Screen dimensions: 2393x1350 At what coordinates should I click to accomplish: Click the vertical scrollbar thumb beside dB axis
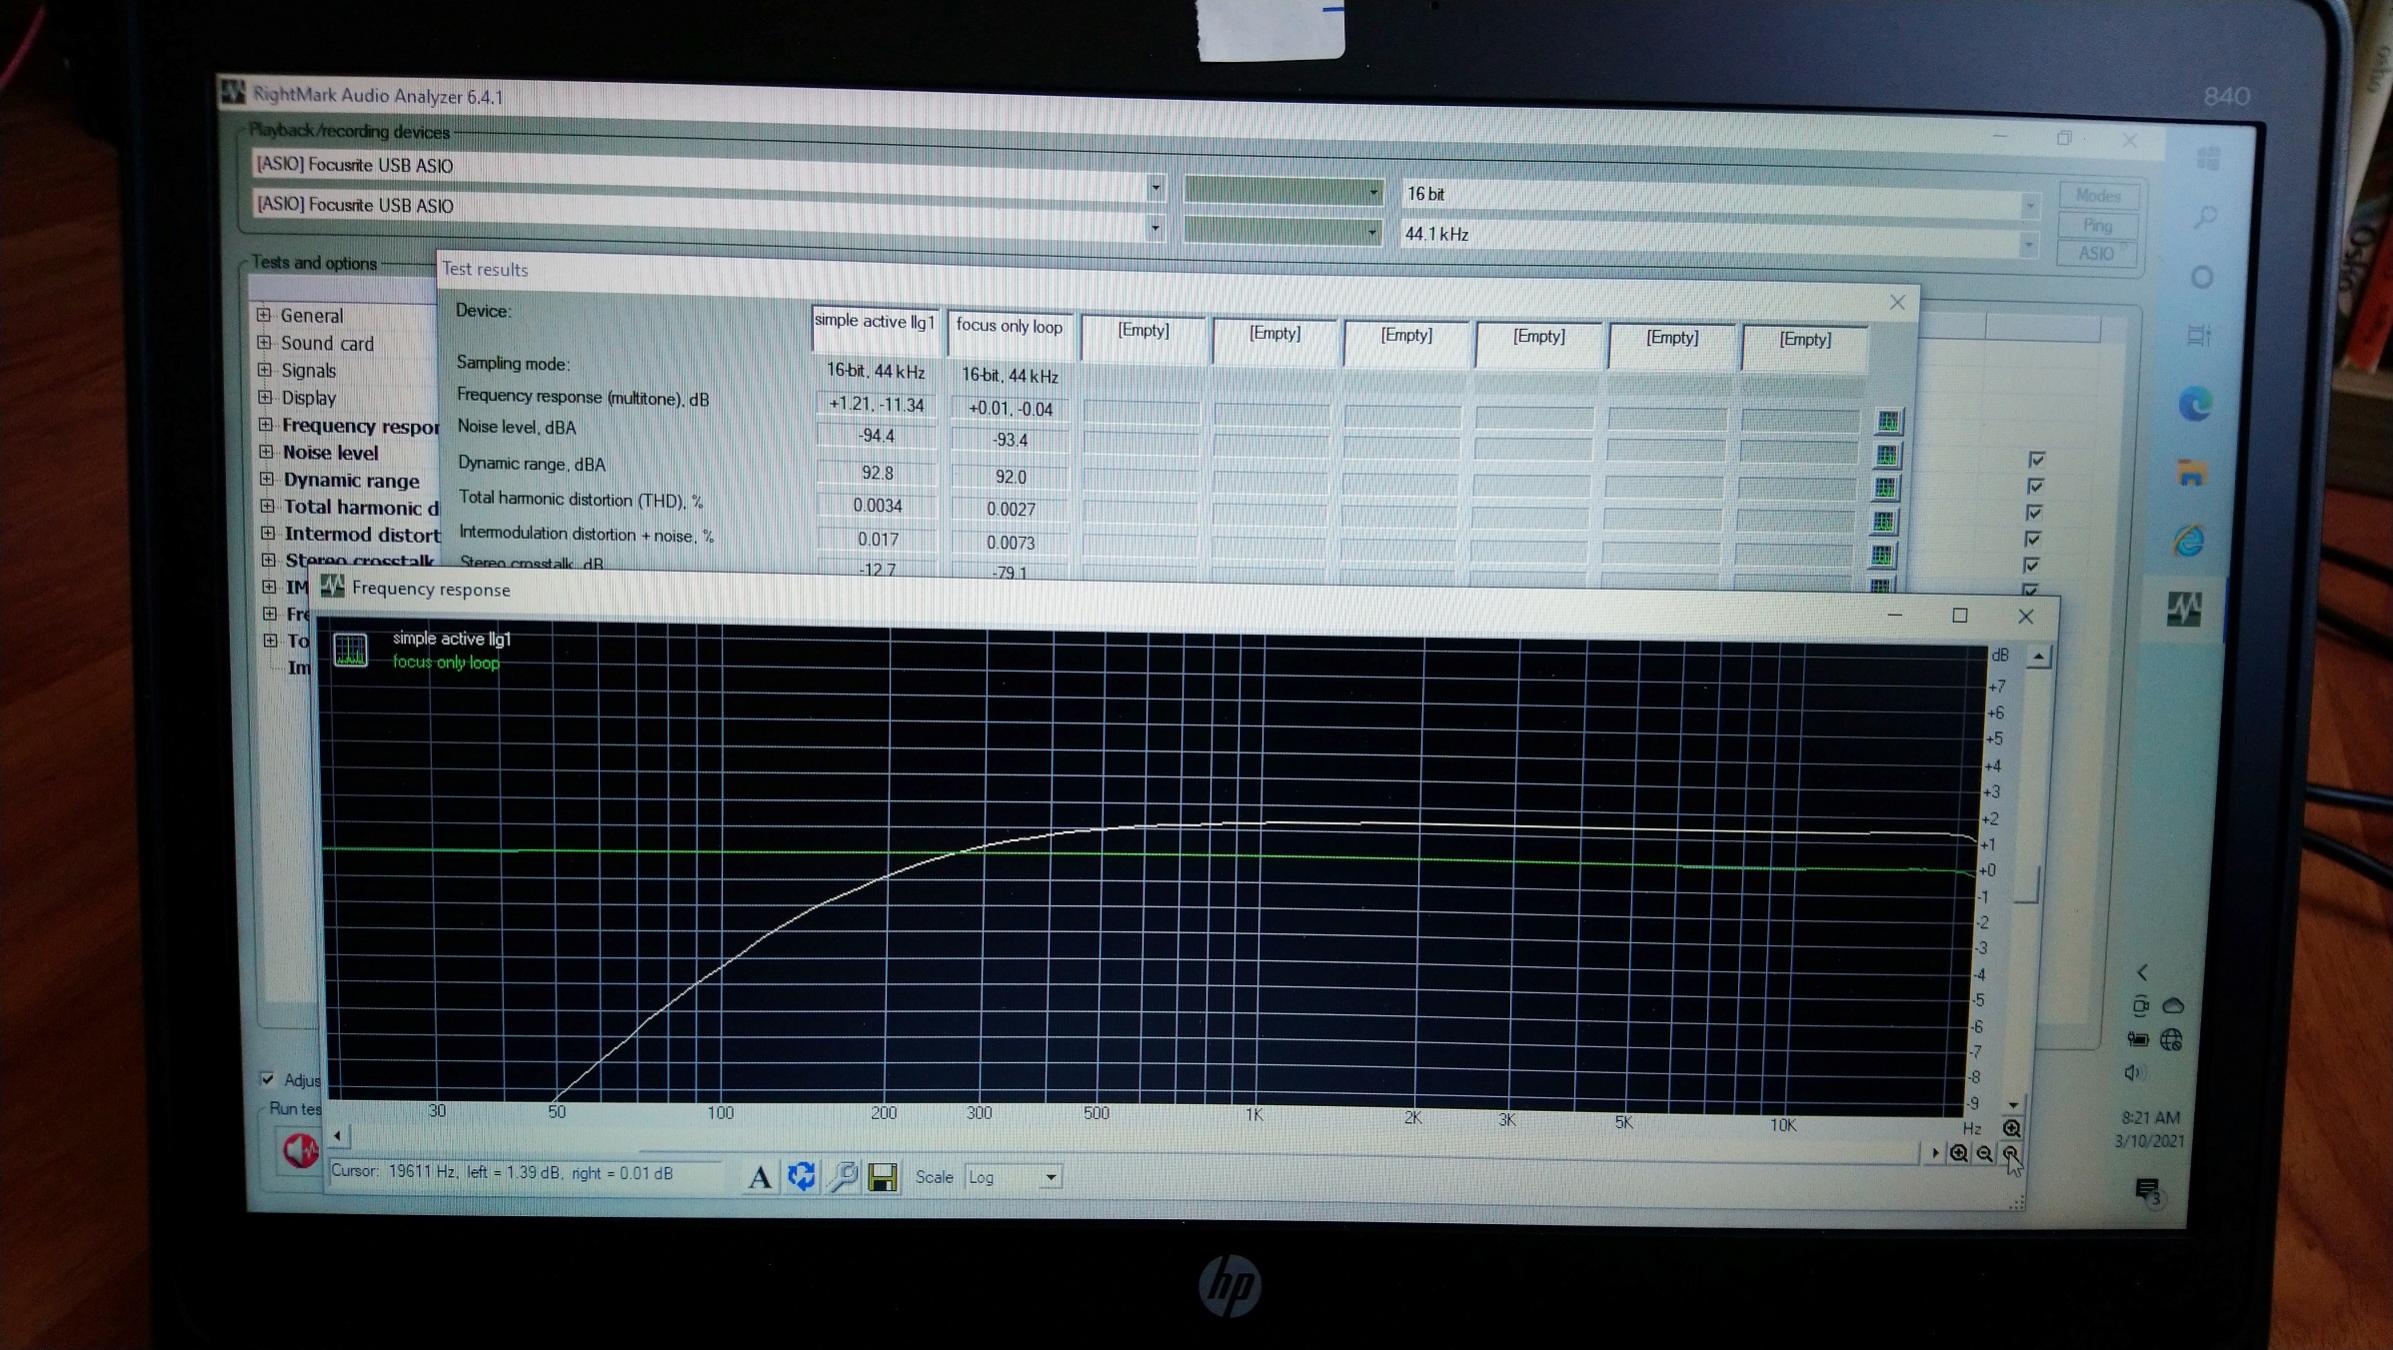click(2026, 883)
